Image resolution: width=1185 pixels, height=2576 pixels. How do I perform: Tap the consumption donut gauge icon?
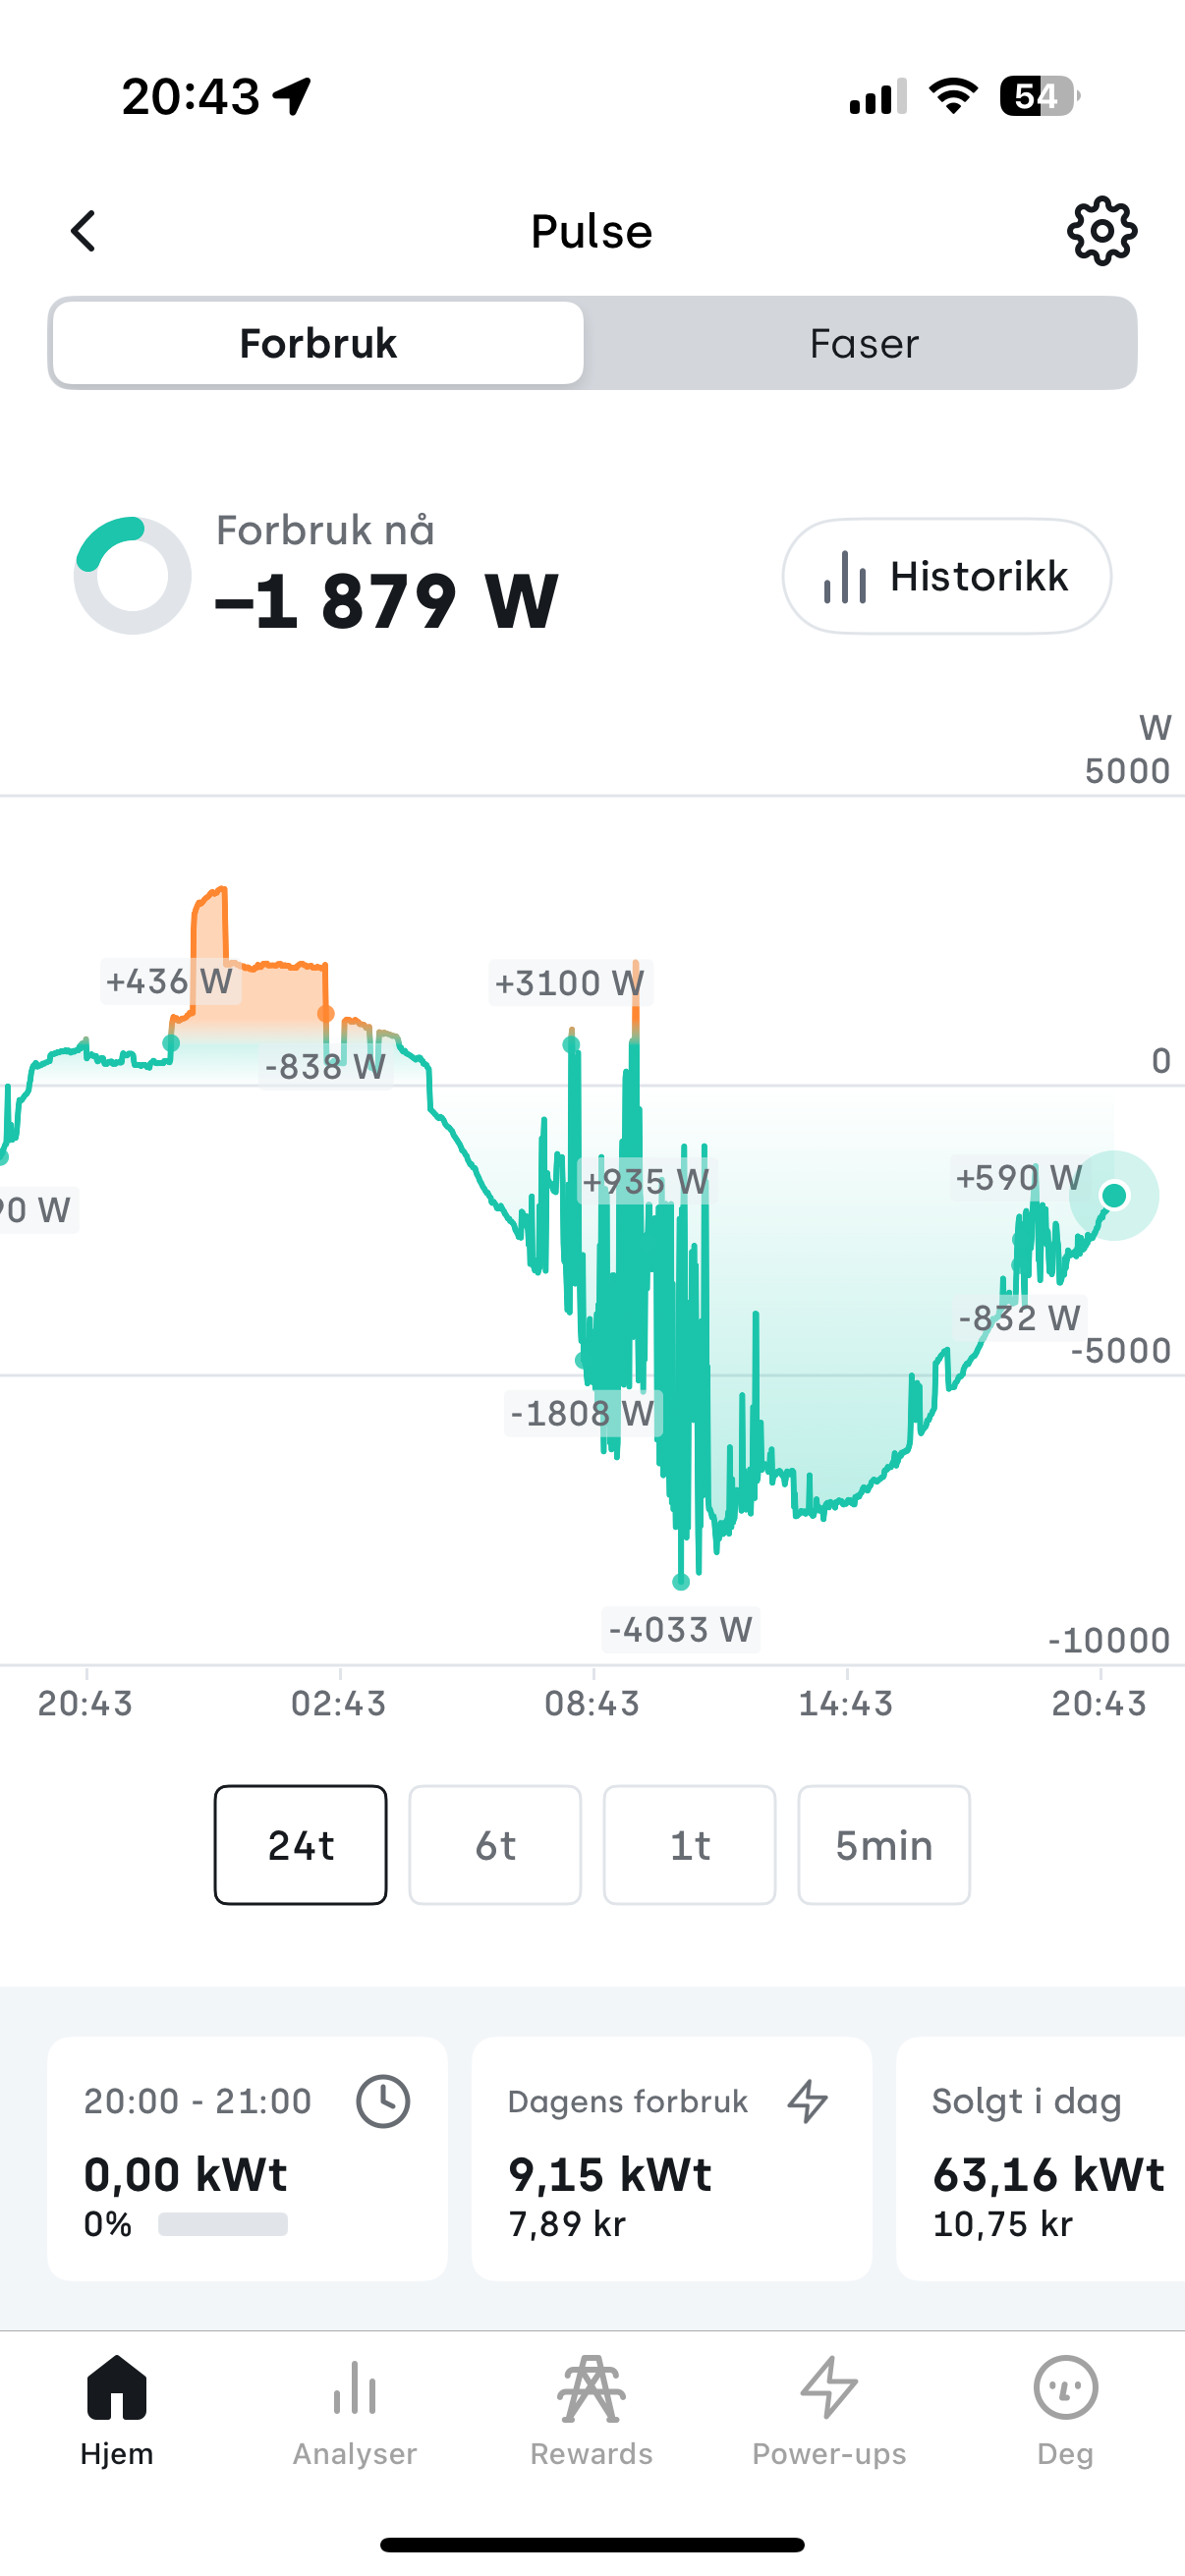pos(132,575)
